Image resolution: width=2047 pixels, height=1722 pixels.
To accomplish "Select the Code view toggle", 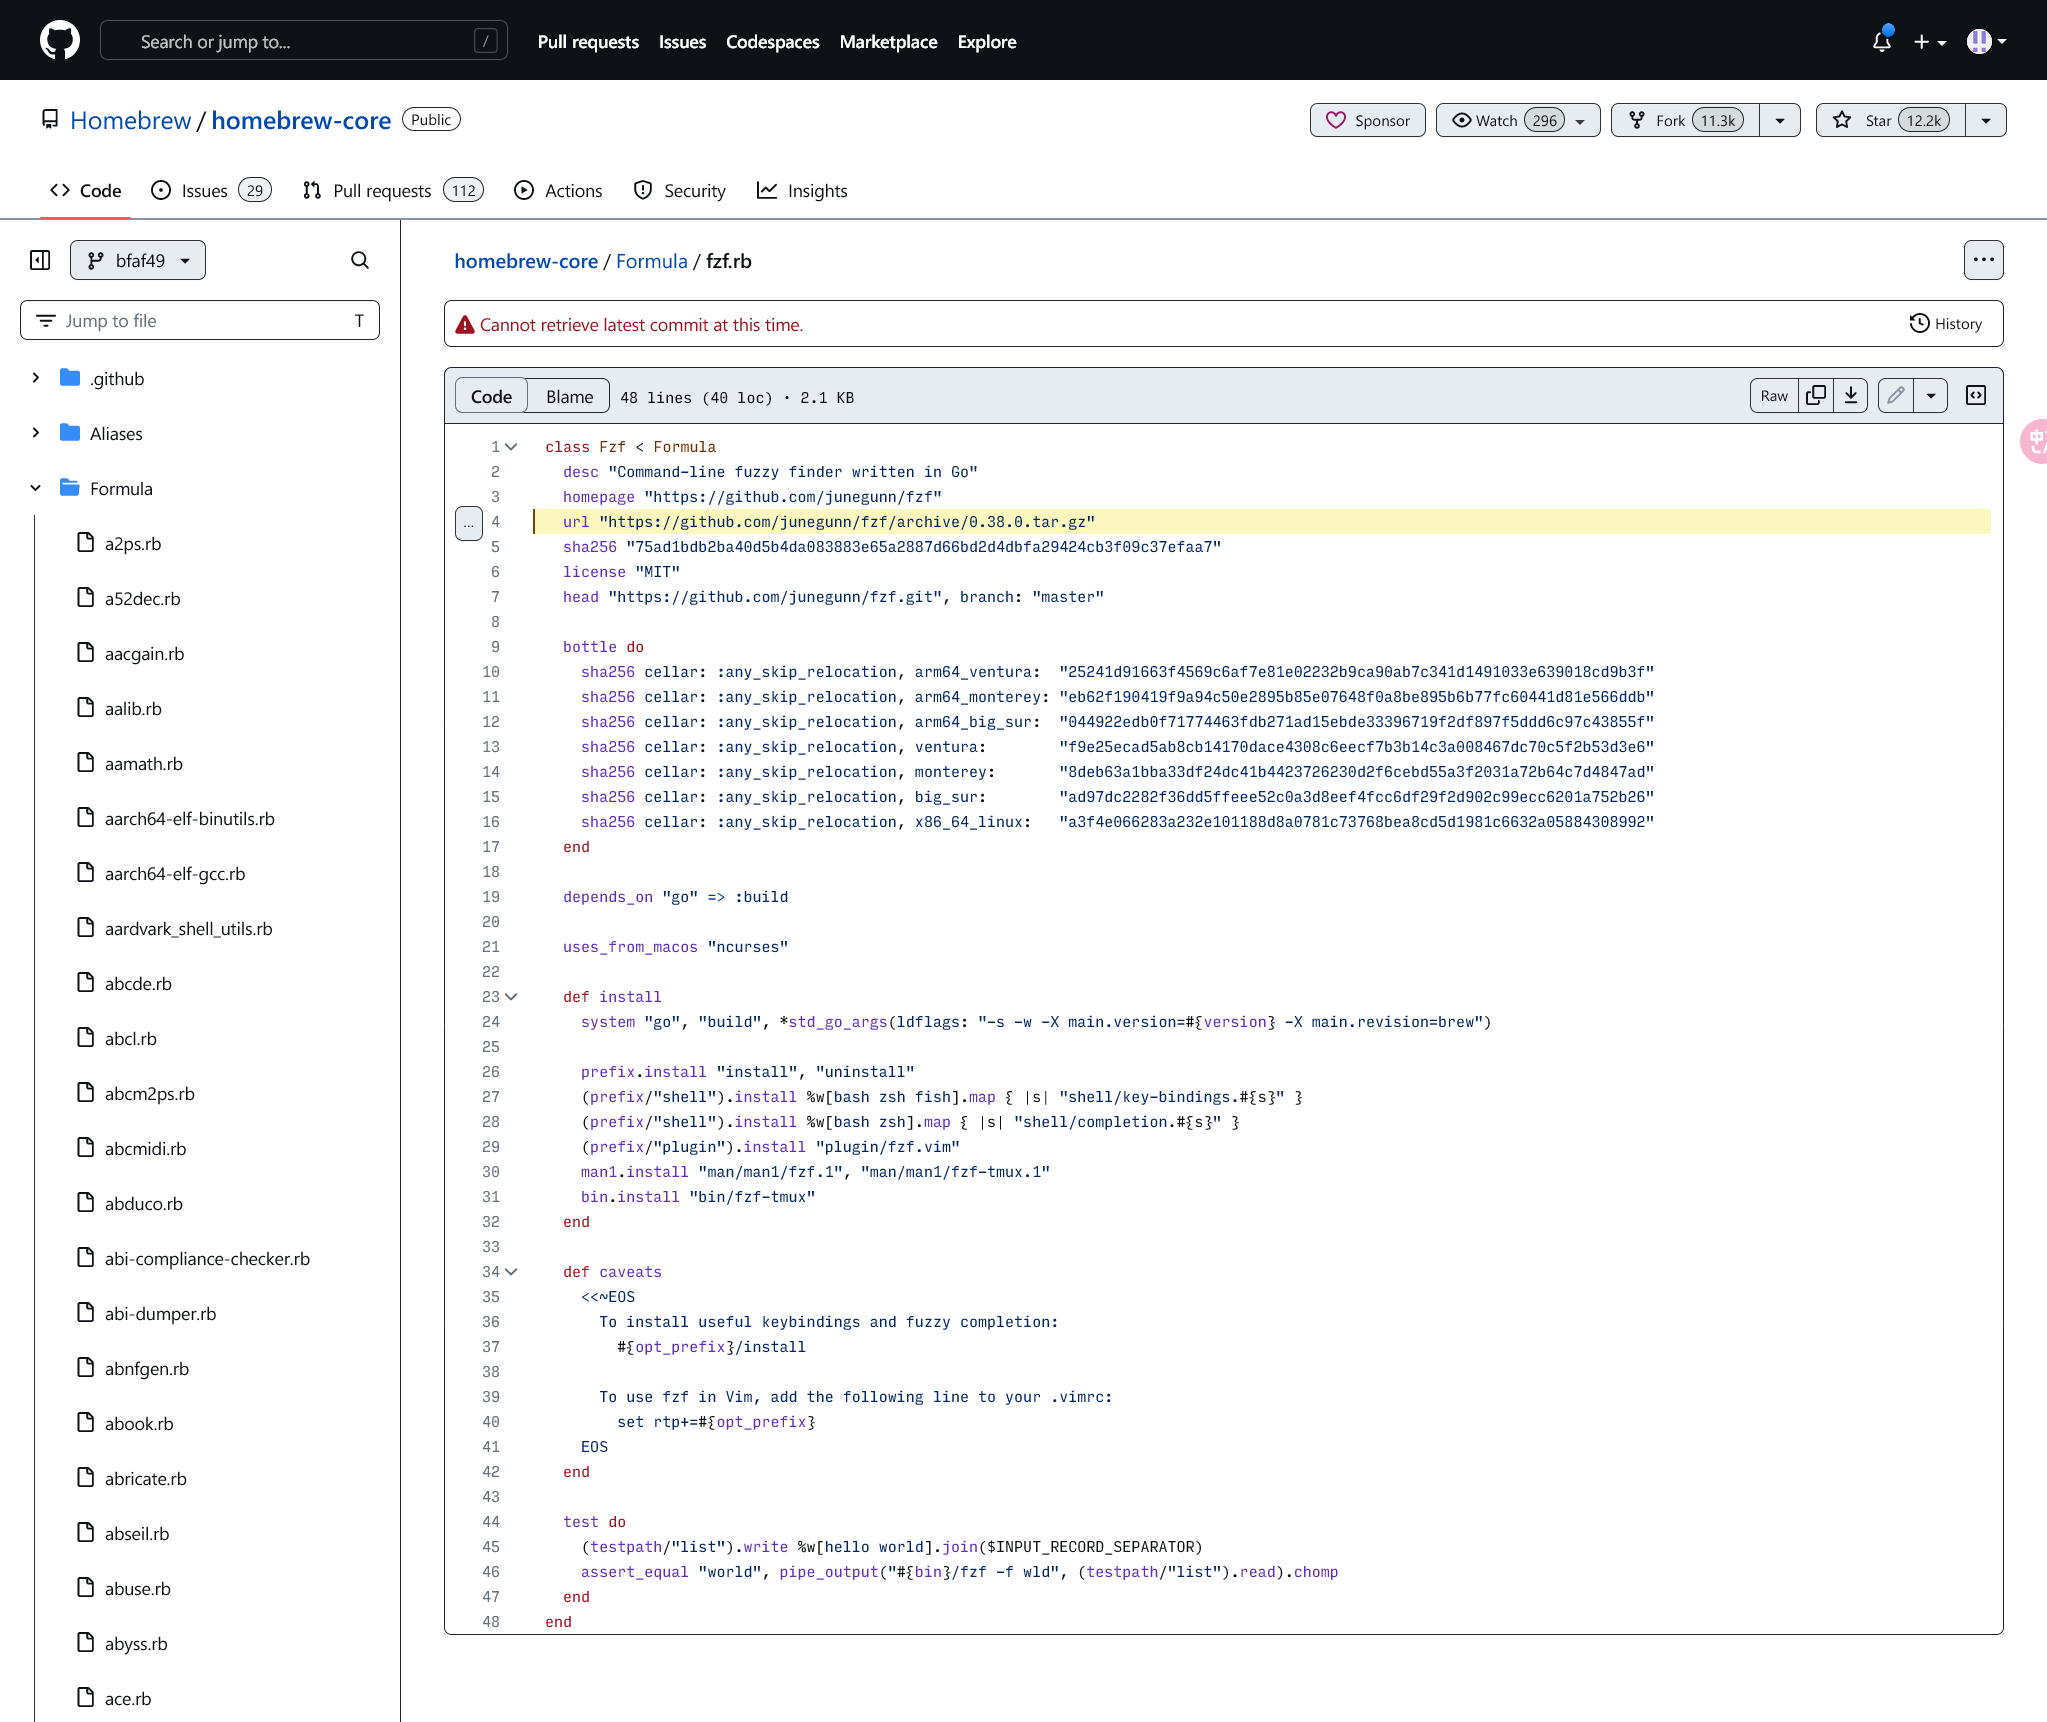I will [491, 396].
